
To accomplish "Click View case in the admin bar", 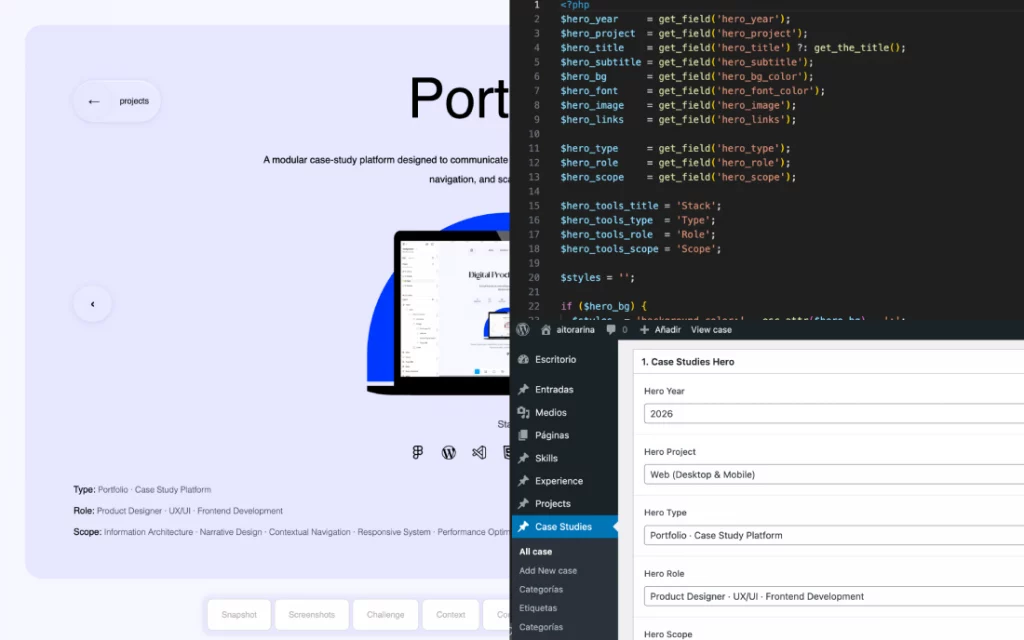I will click(x=711, y=330).
